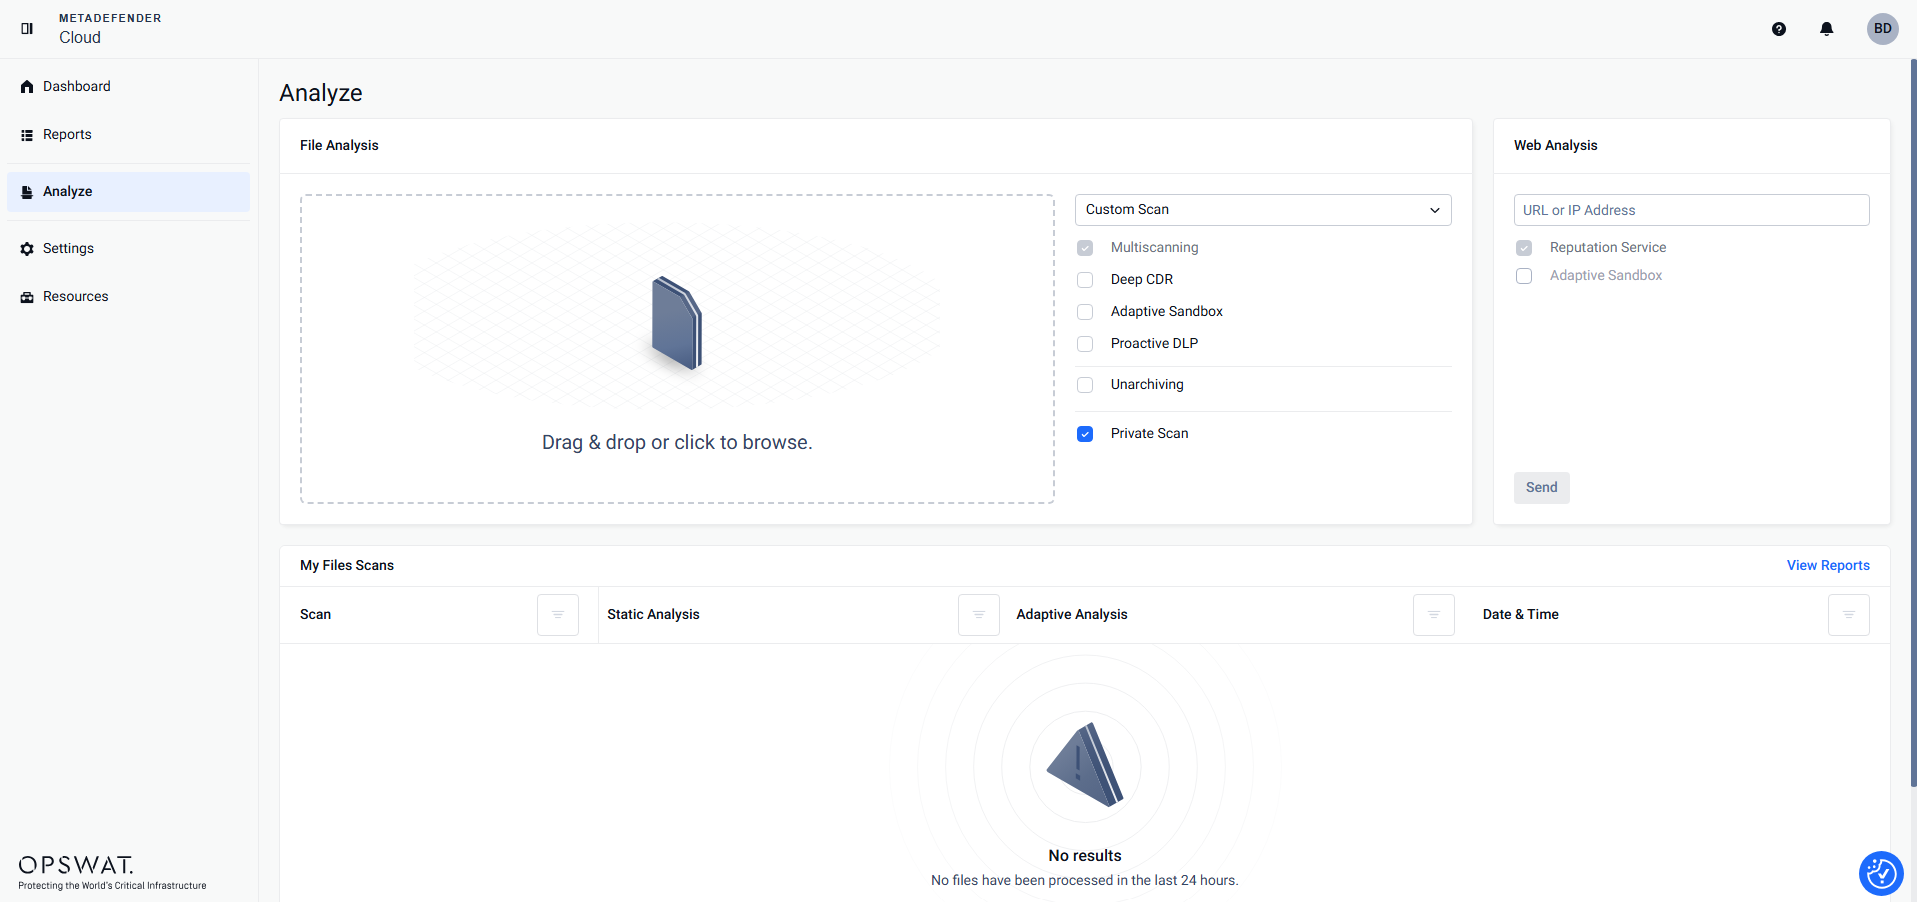Click the My Files Scans heading
This screenshot has height=902, width=1917.
tap(347, 566)
